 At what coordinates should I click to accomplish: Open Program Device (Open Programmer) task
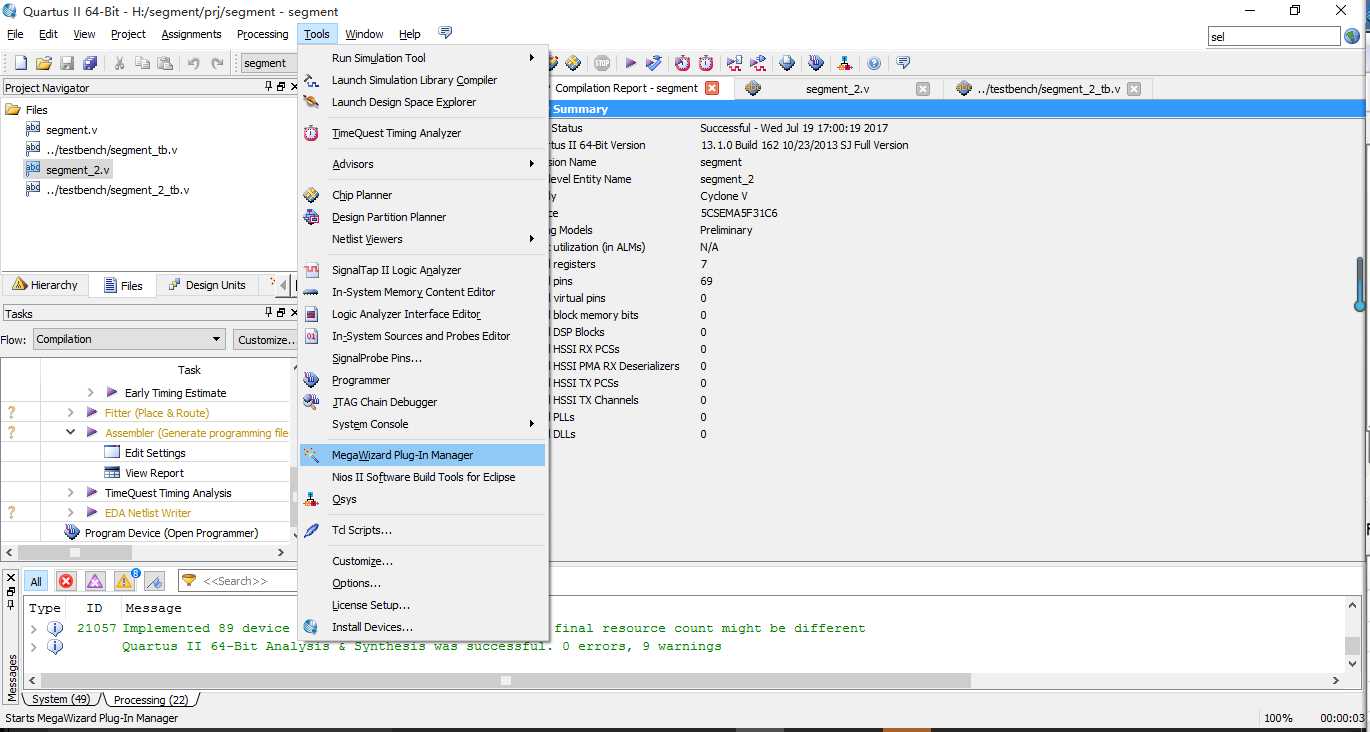[x=171, y=533]
